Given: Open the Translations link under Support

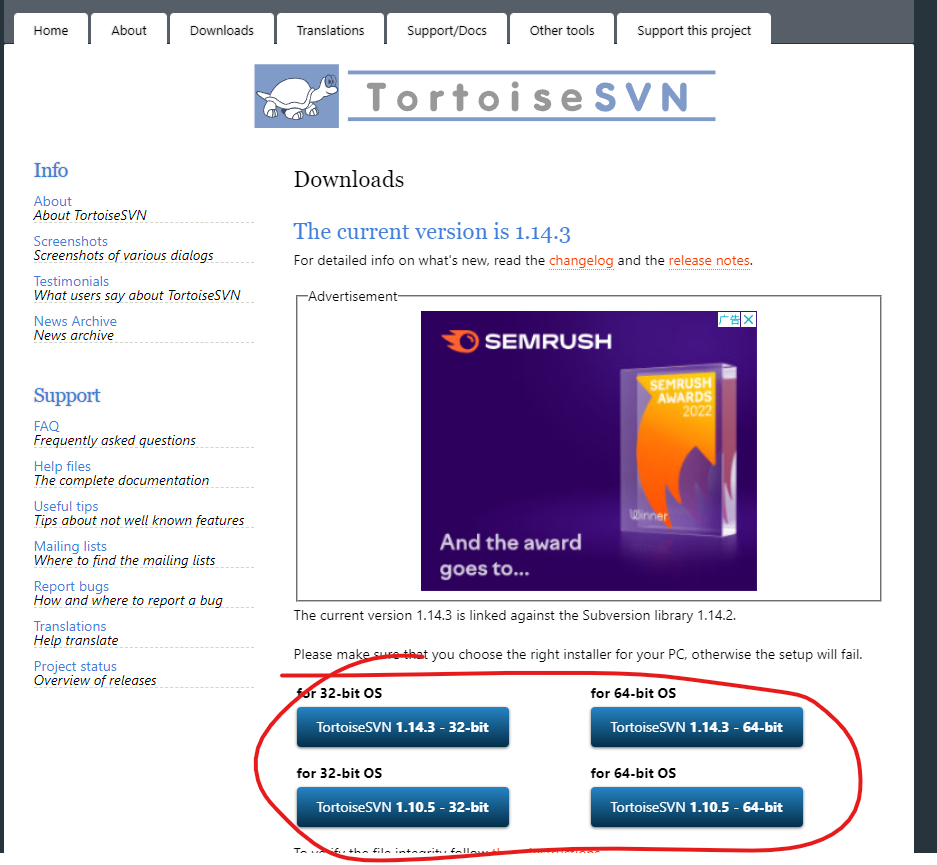Looking at the screenshot, I should [70, 627].
